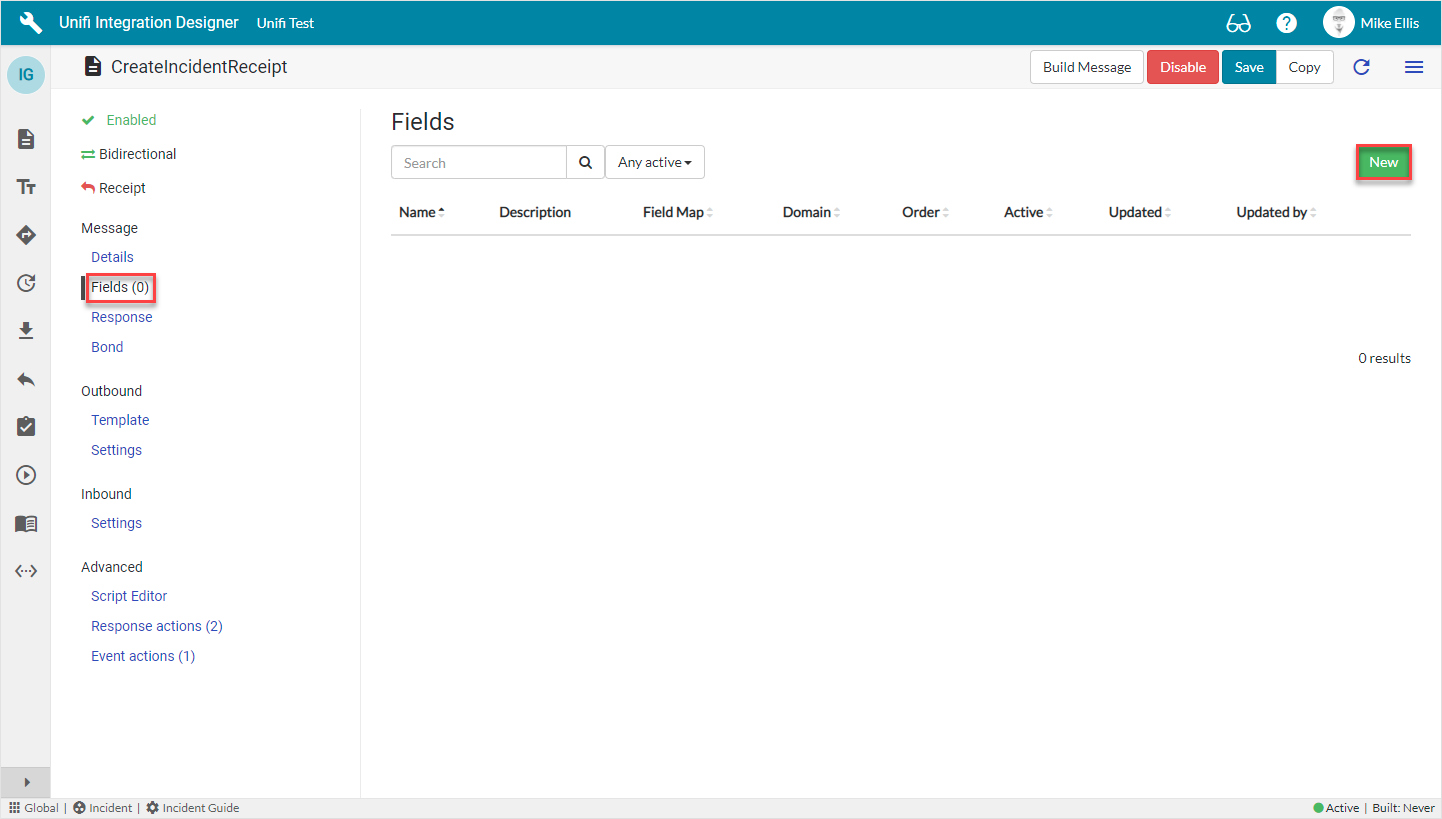Open the book documentation icon in sidebar
1442x819 pixels.
coord(25,523)
